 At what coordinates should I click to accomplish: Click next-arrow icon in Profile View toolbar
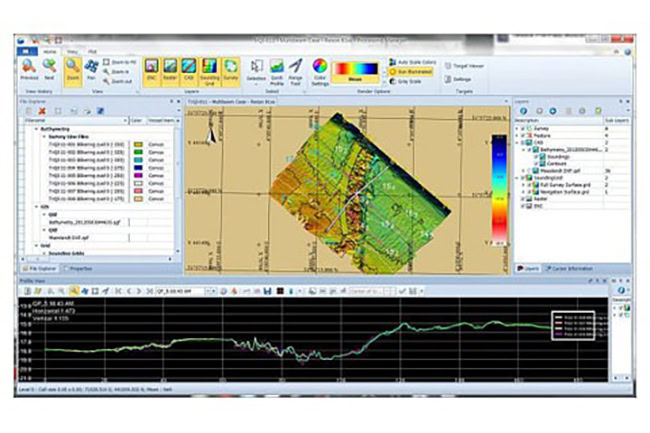[x=139, y=291]
